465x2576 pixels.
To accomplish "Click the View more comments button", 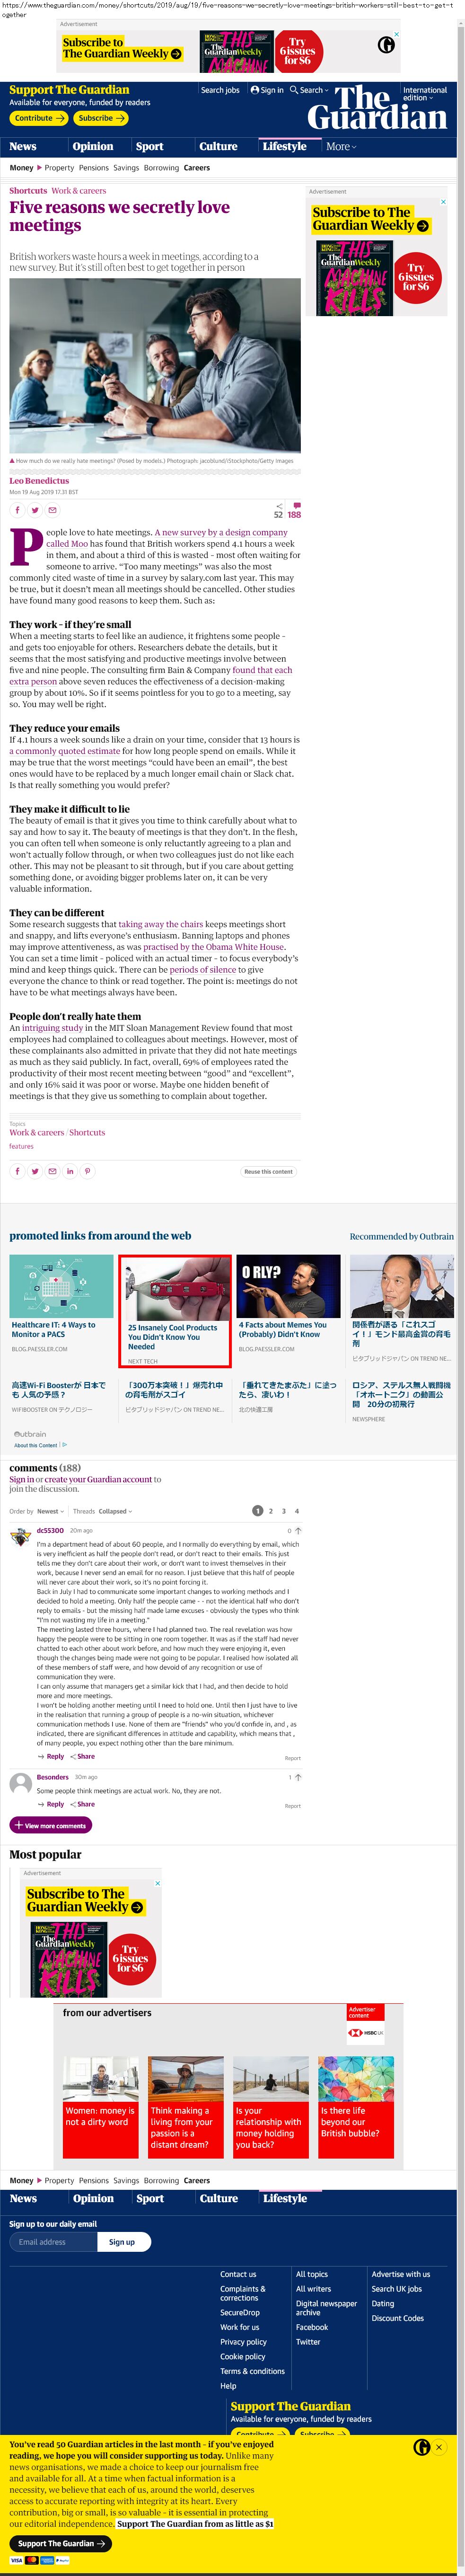I will (50, 1825).
